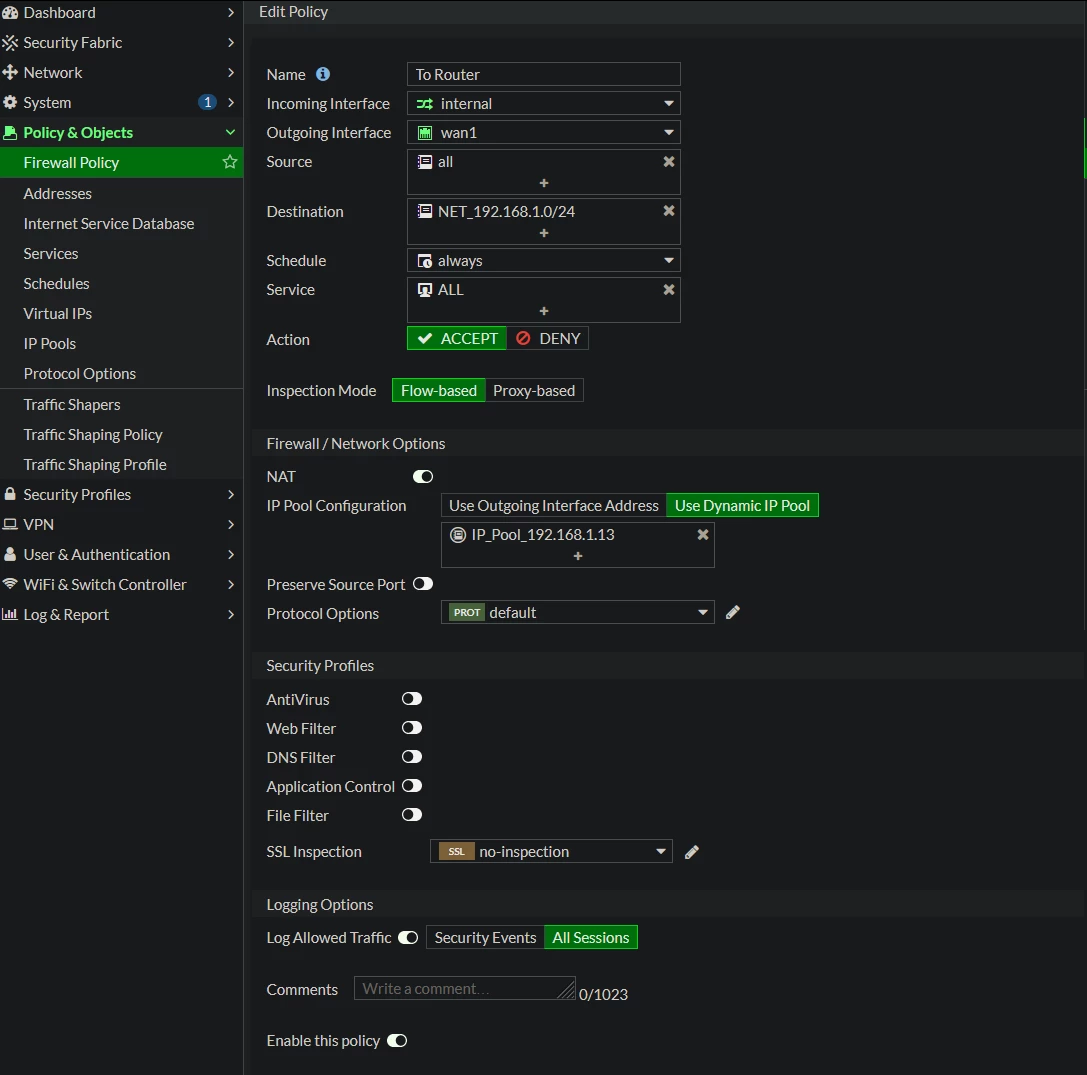Open the Outgoing Interface dropdown
Screen dimensions: 1087x1075
pyautogui.click(x=544, y=132)
